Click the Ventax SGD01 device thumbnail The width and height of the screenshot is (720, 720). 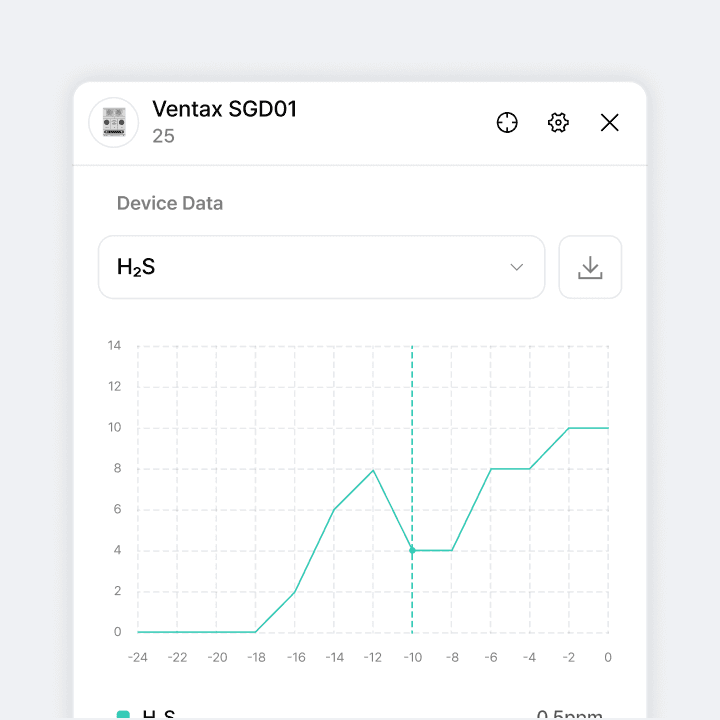point(114,123)
